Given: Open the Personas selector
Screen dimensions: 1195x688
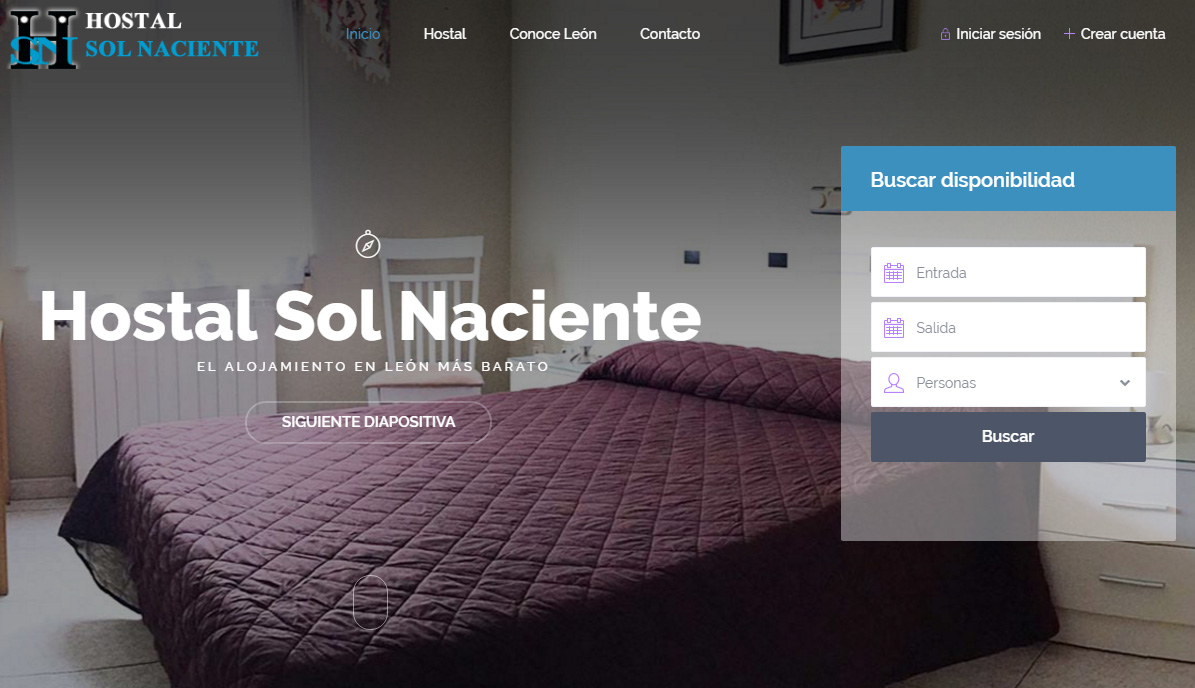Looking at the screenshot, I should [x=1008, y=382].
